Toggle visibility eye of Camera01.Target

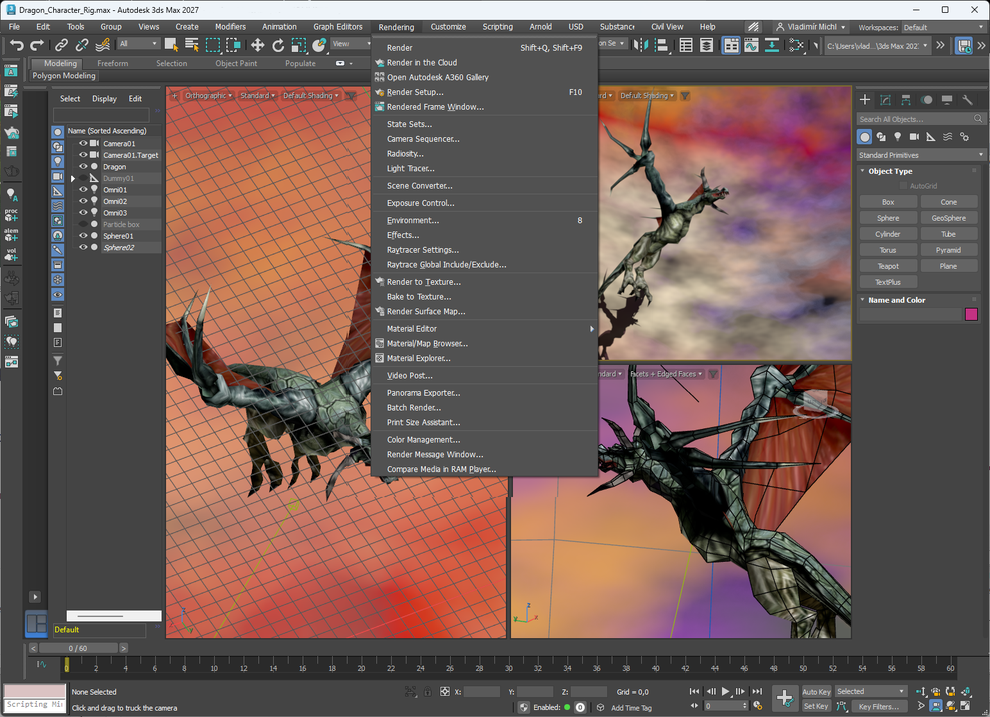(83, 155)
